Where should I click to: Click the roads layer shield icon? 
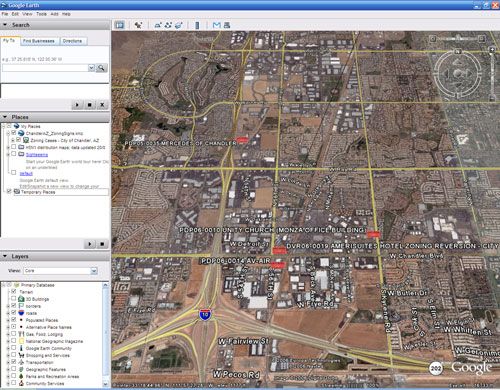21,313
